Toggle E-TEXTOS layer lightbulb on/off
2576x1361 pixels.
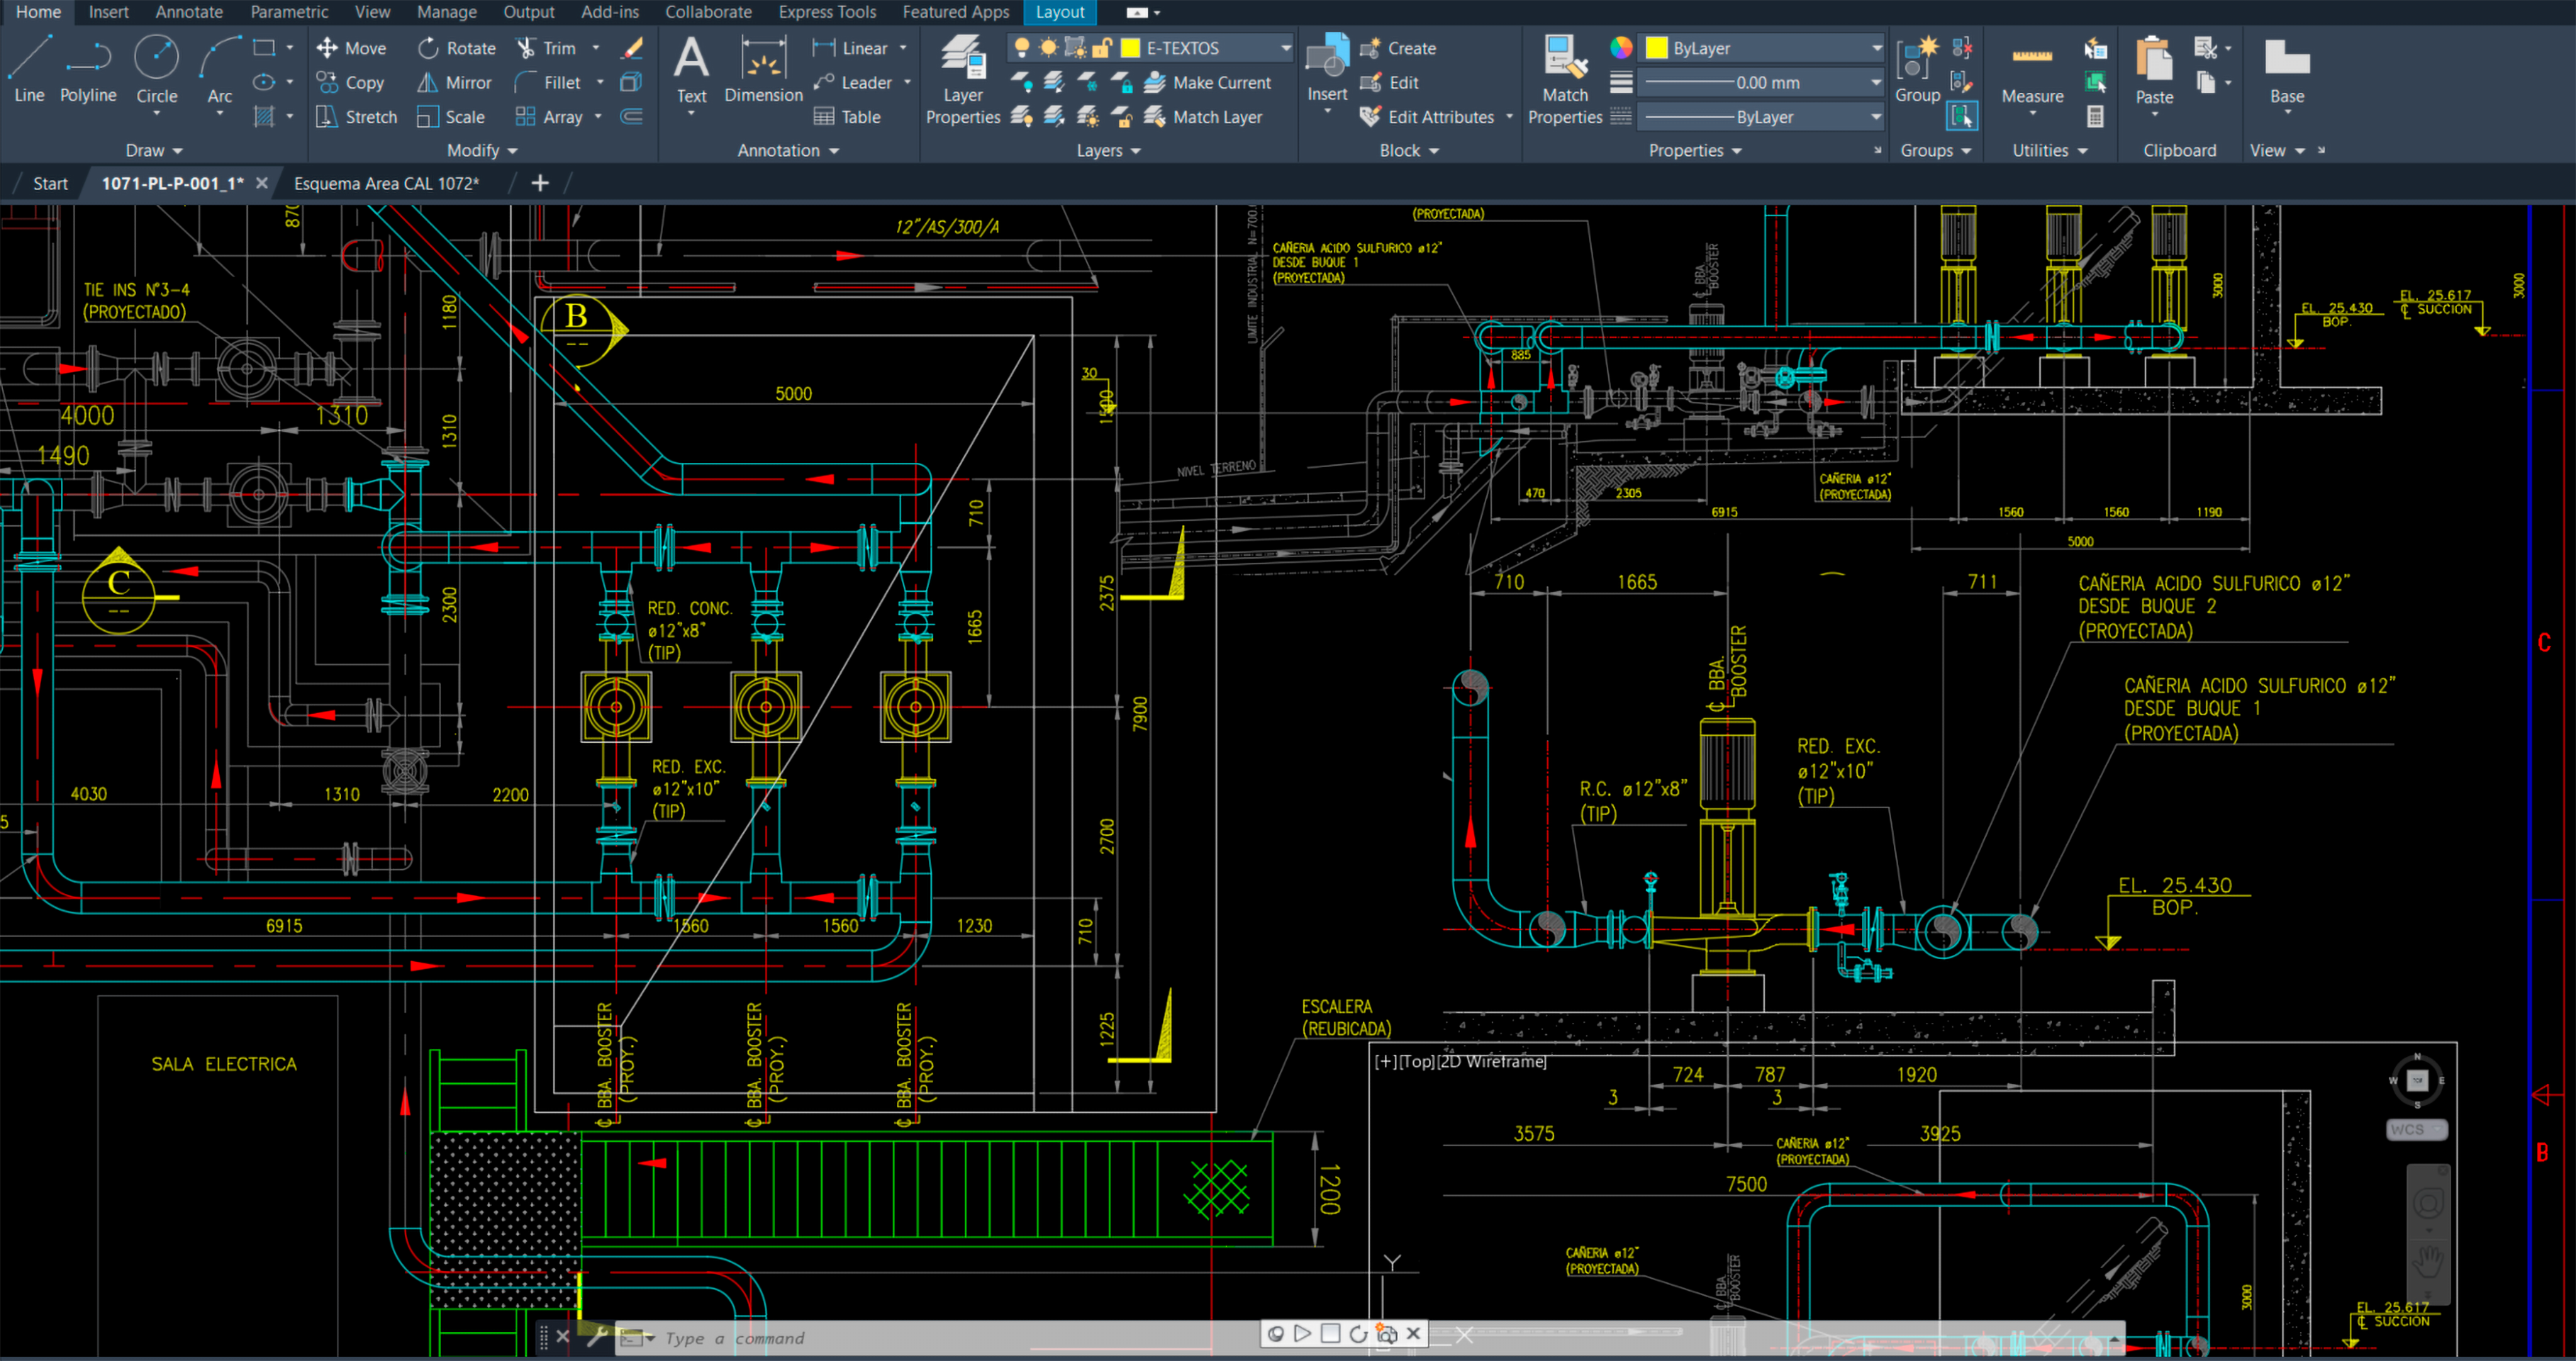click(1022, 48)
